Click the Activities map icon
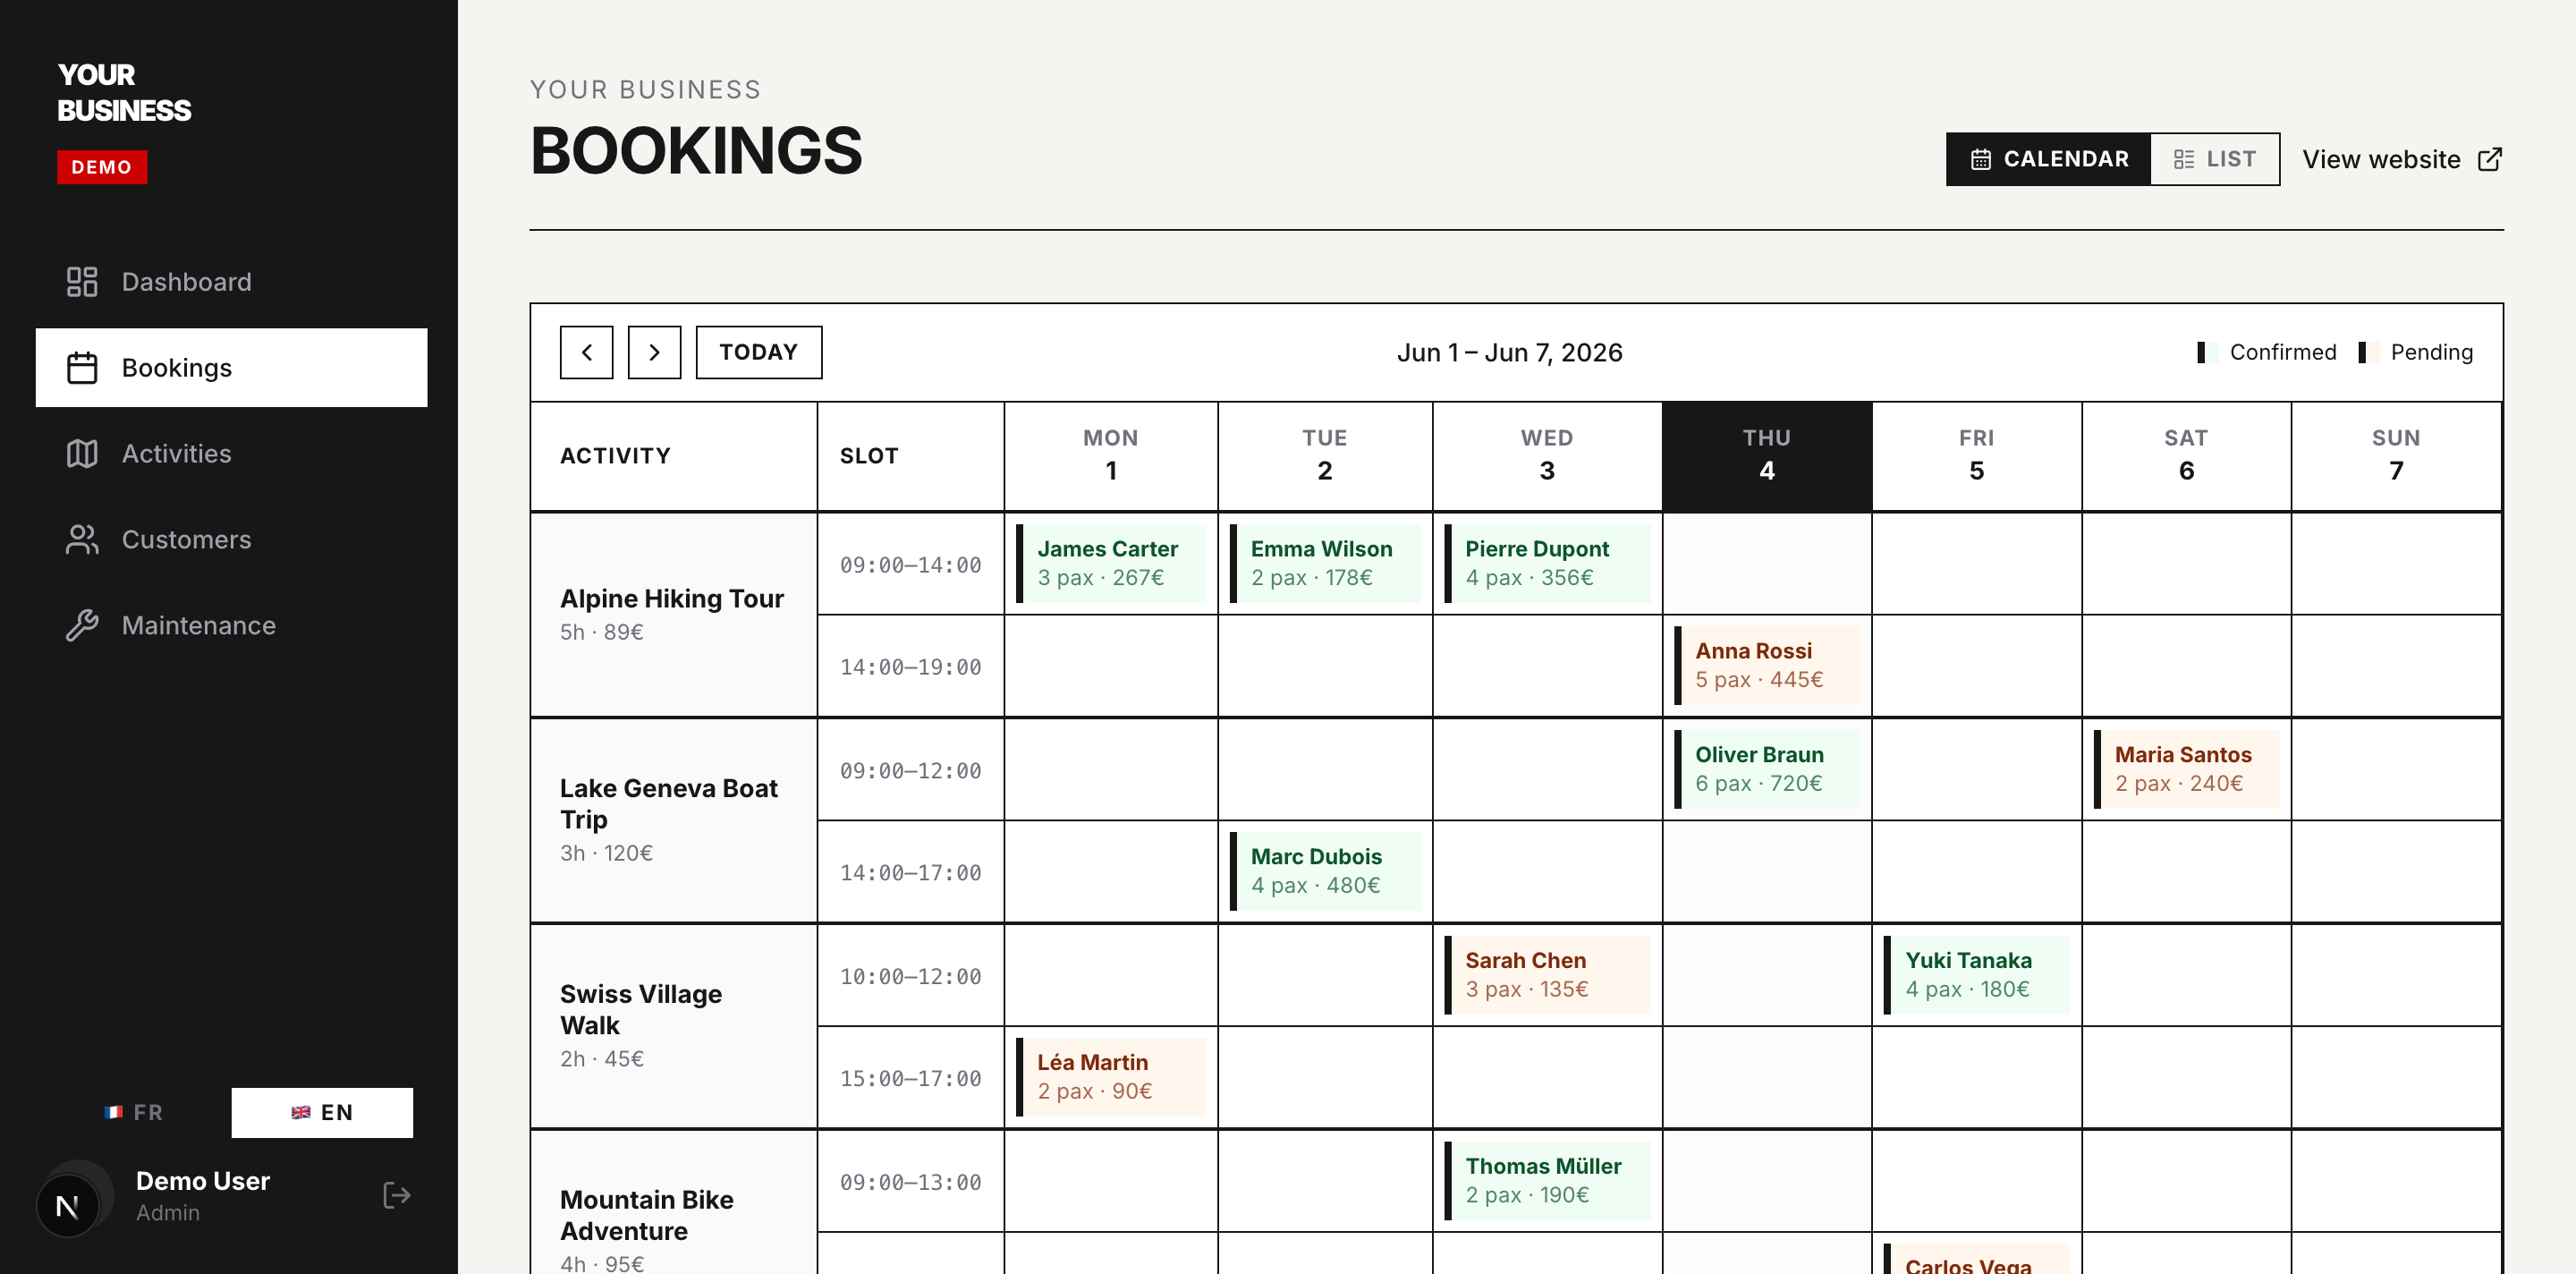The width and height of the screenshot is (2576, 1274). pos(82,454)
